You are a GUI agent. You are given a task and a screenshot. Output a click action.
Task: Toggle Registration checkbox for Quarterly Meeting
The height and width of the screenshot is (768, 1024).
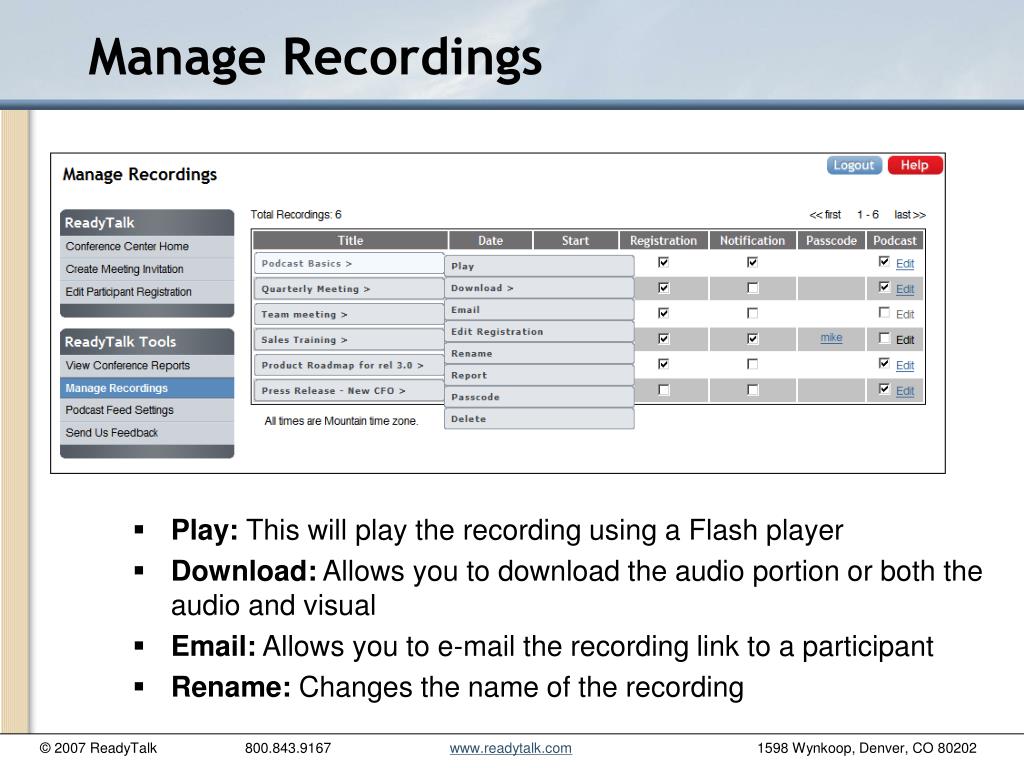tap(664, 288)
